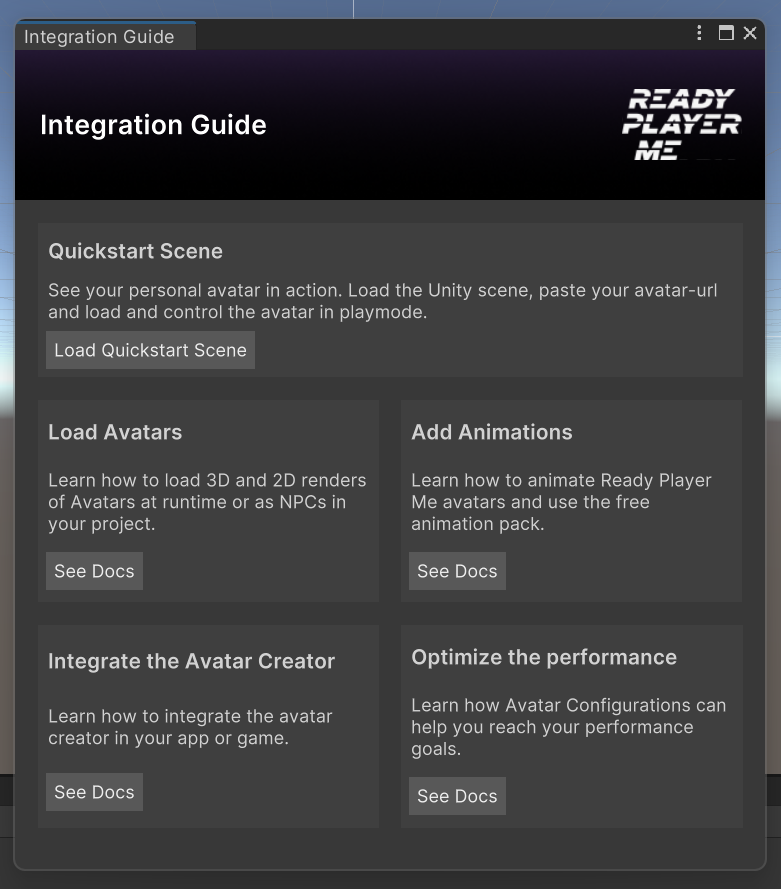Click the Add Animations heading
The width and height of the screenshot is (781, 889).
(492, 432)
